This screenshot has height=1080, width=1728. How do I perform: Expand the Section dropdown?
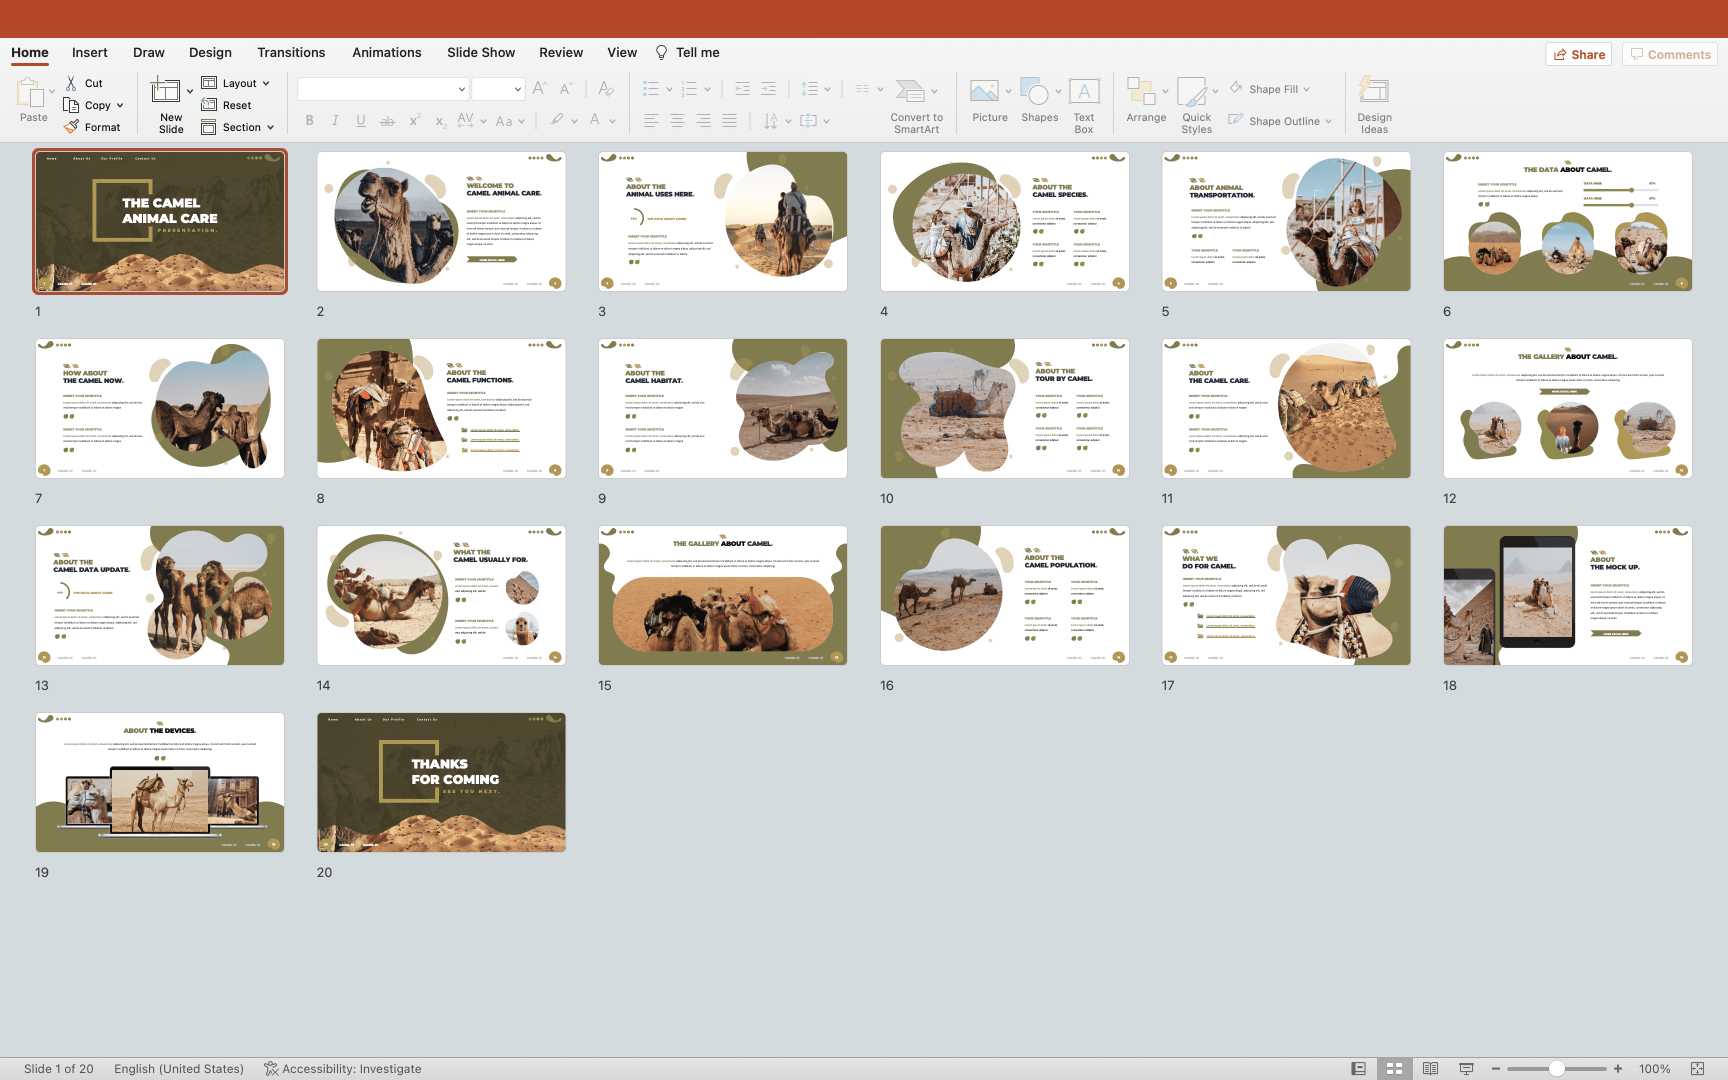(x=240, y=127)
